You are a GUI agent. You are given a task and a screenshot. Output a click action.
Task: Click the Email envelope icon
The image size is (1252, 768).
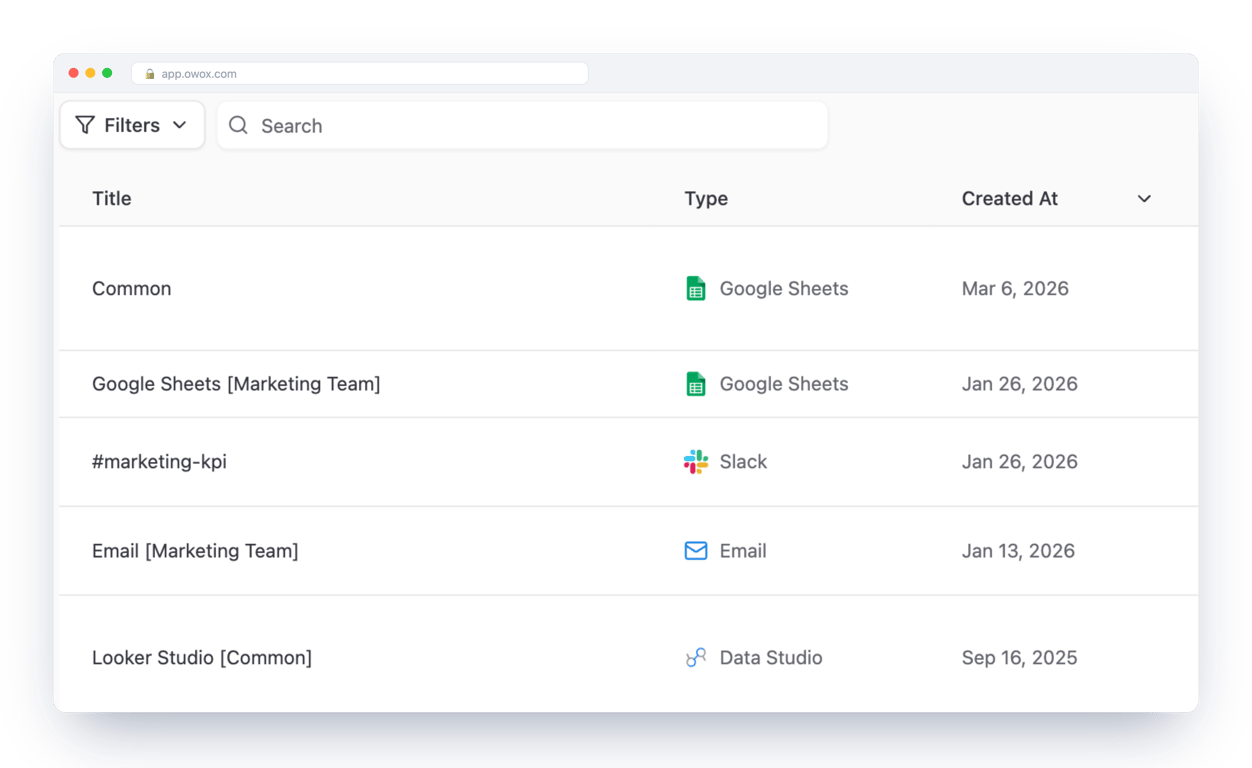(696, 551)
